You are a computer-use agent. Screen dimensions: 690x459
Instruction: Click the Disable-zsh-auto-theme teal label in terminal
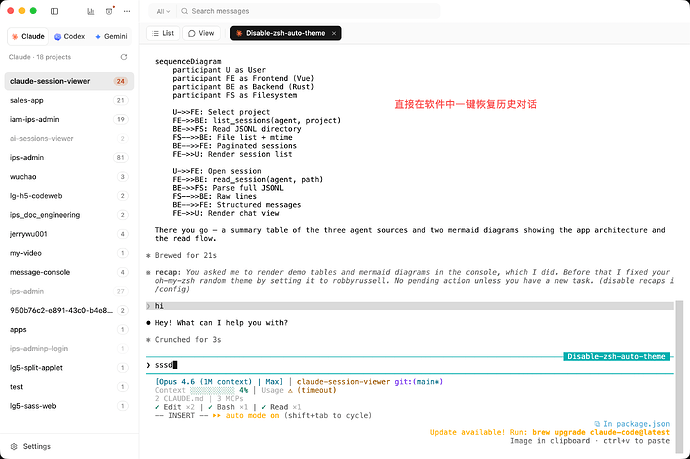(616, 356)
